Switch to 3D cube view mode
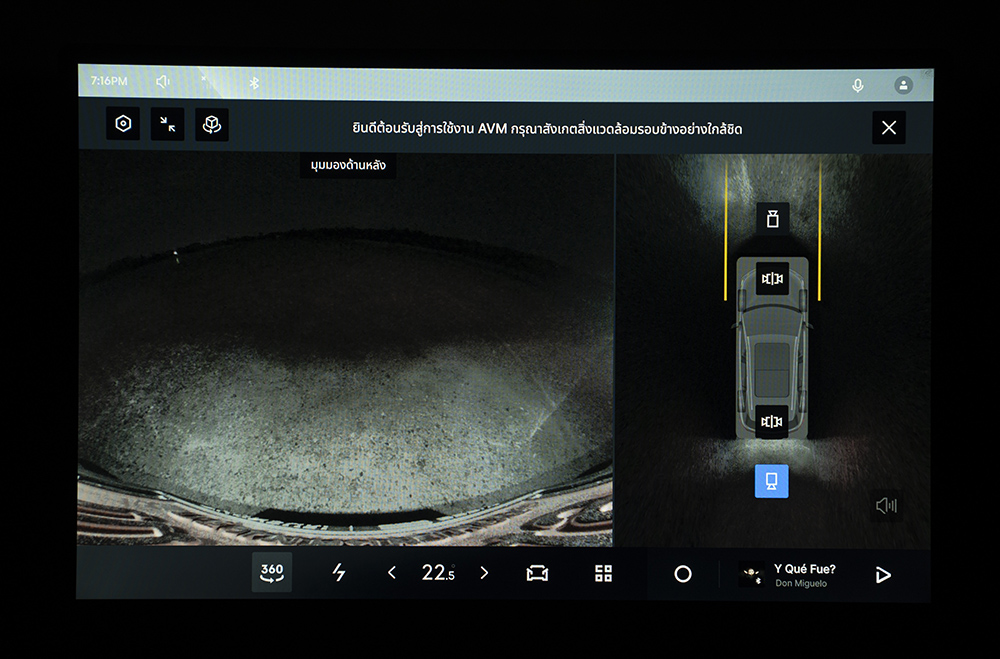Viewport: 1000px width, 659px height. click(212, 124)
